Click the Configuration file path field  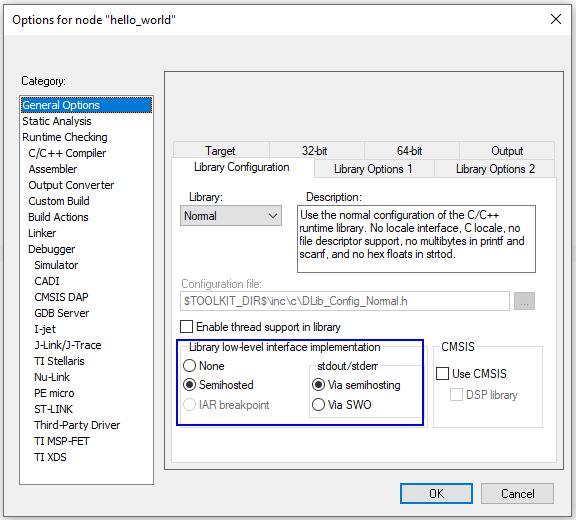(x=345, y=301)
